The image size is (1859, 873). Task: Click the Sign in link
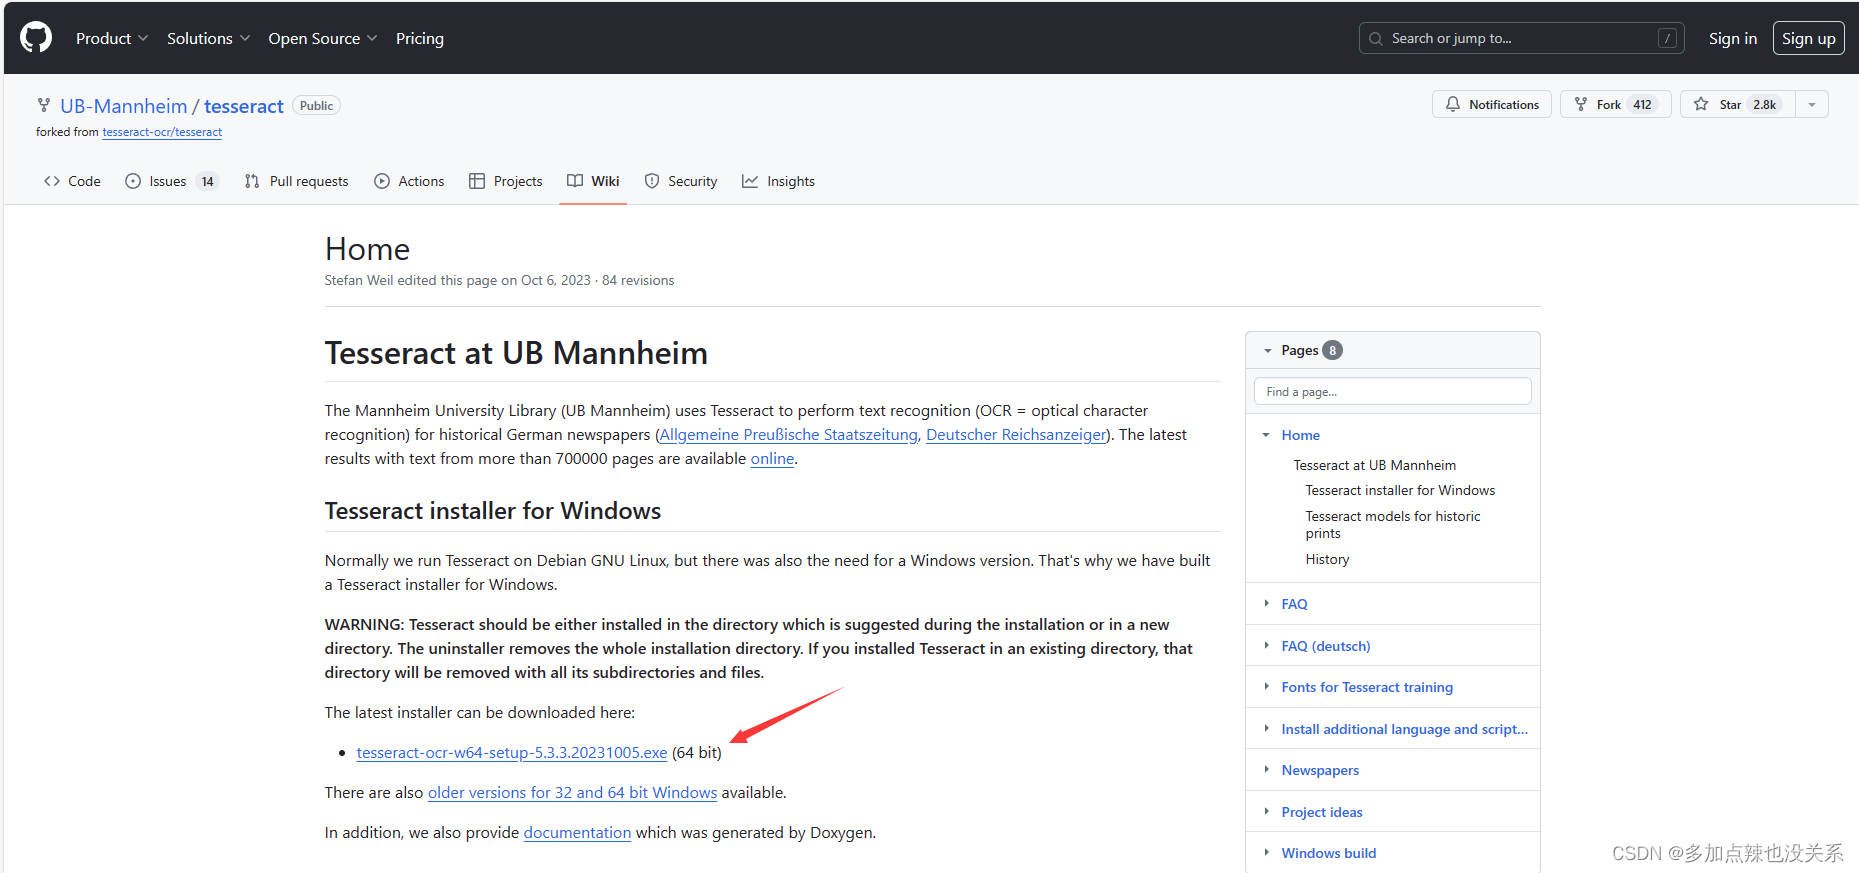pyautogui.click(x=1732, y=38)
